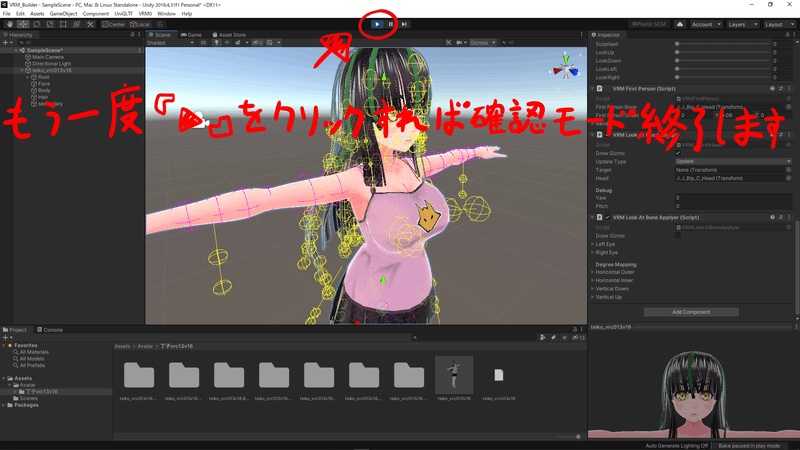Viewport: 800px width, 450px height.
Task: Select the combined Transform tool
Action: pos(77,24)
